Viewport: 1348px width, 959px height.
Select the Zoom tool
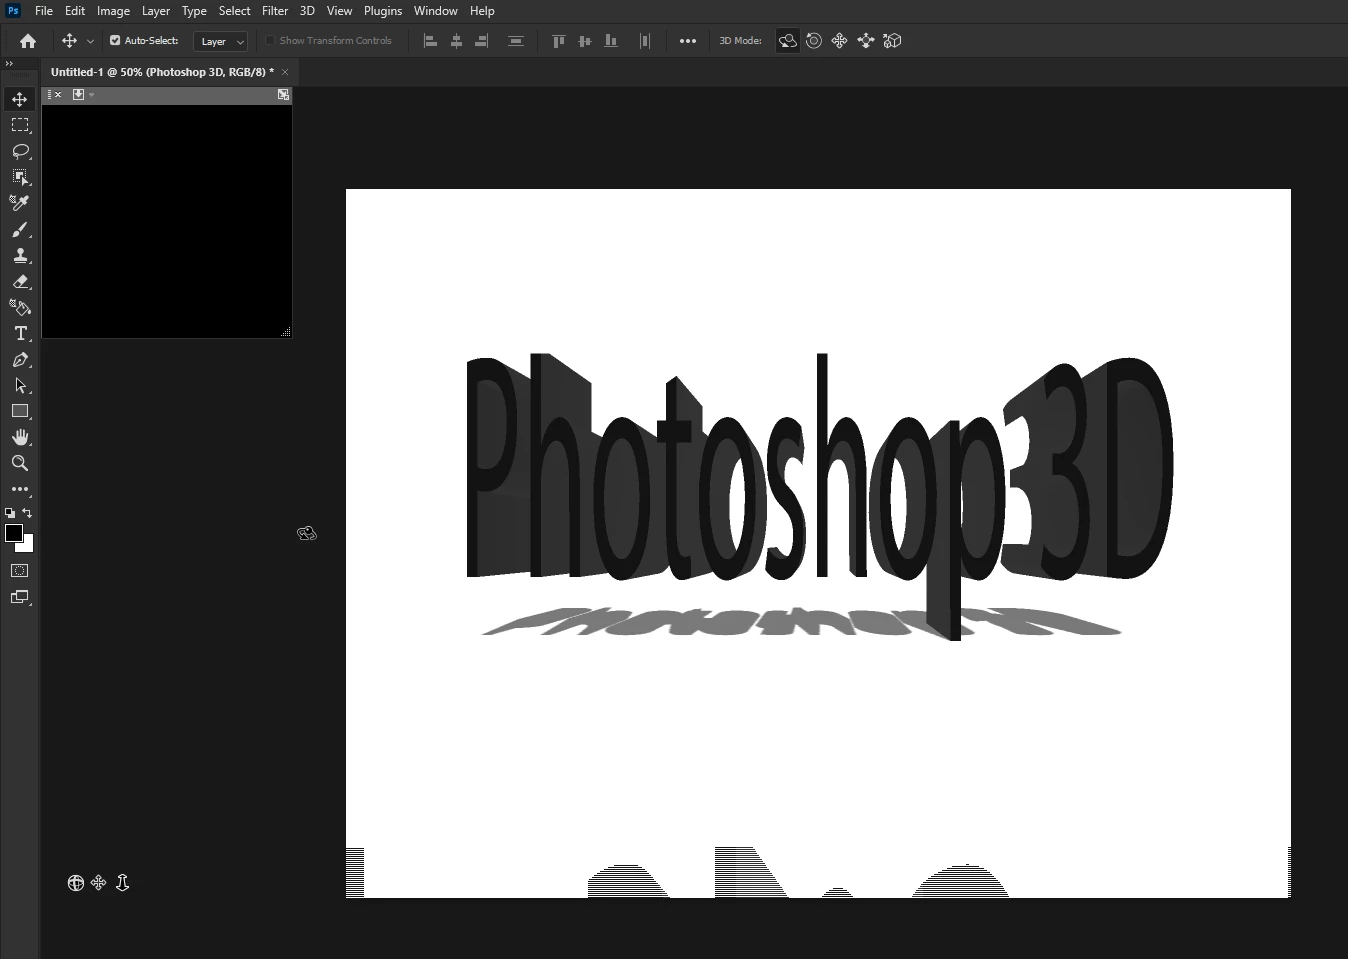(20, 464)
